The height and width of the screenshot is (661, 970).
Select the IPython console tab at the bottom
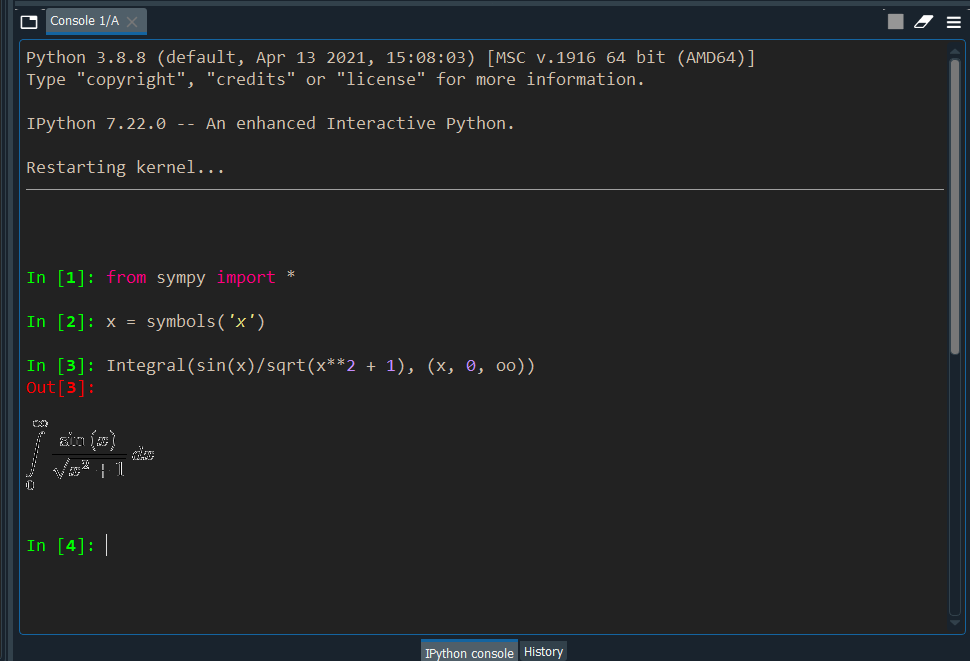pos(469,651)
